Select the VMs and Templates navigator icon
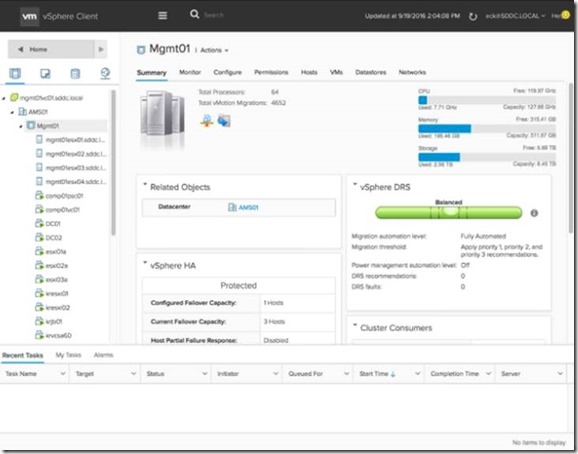 pos(45,73)
